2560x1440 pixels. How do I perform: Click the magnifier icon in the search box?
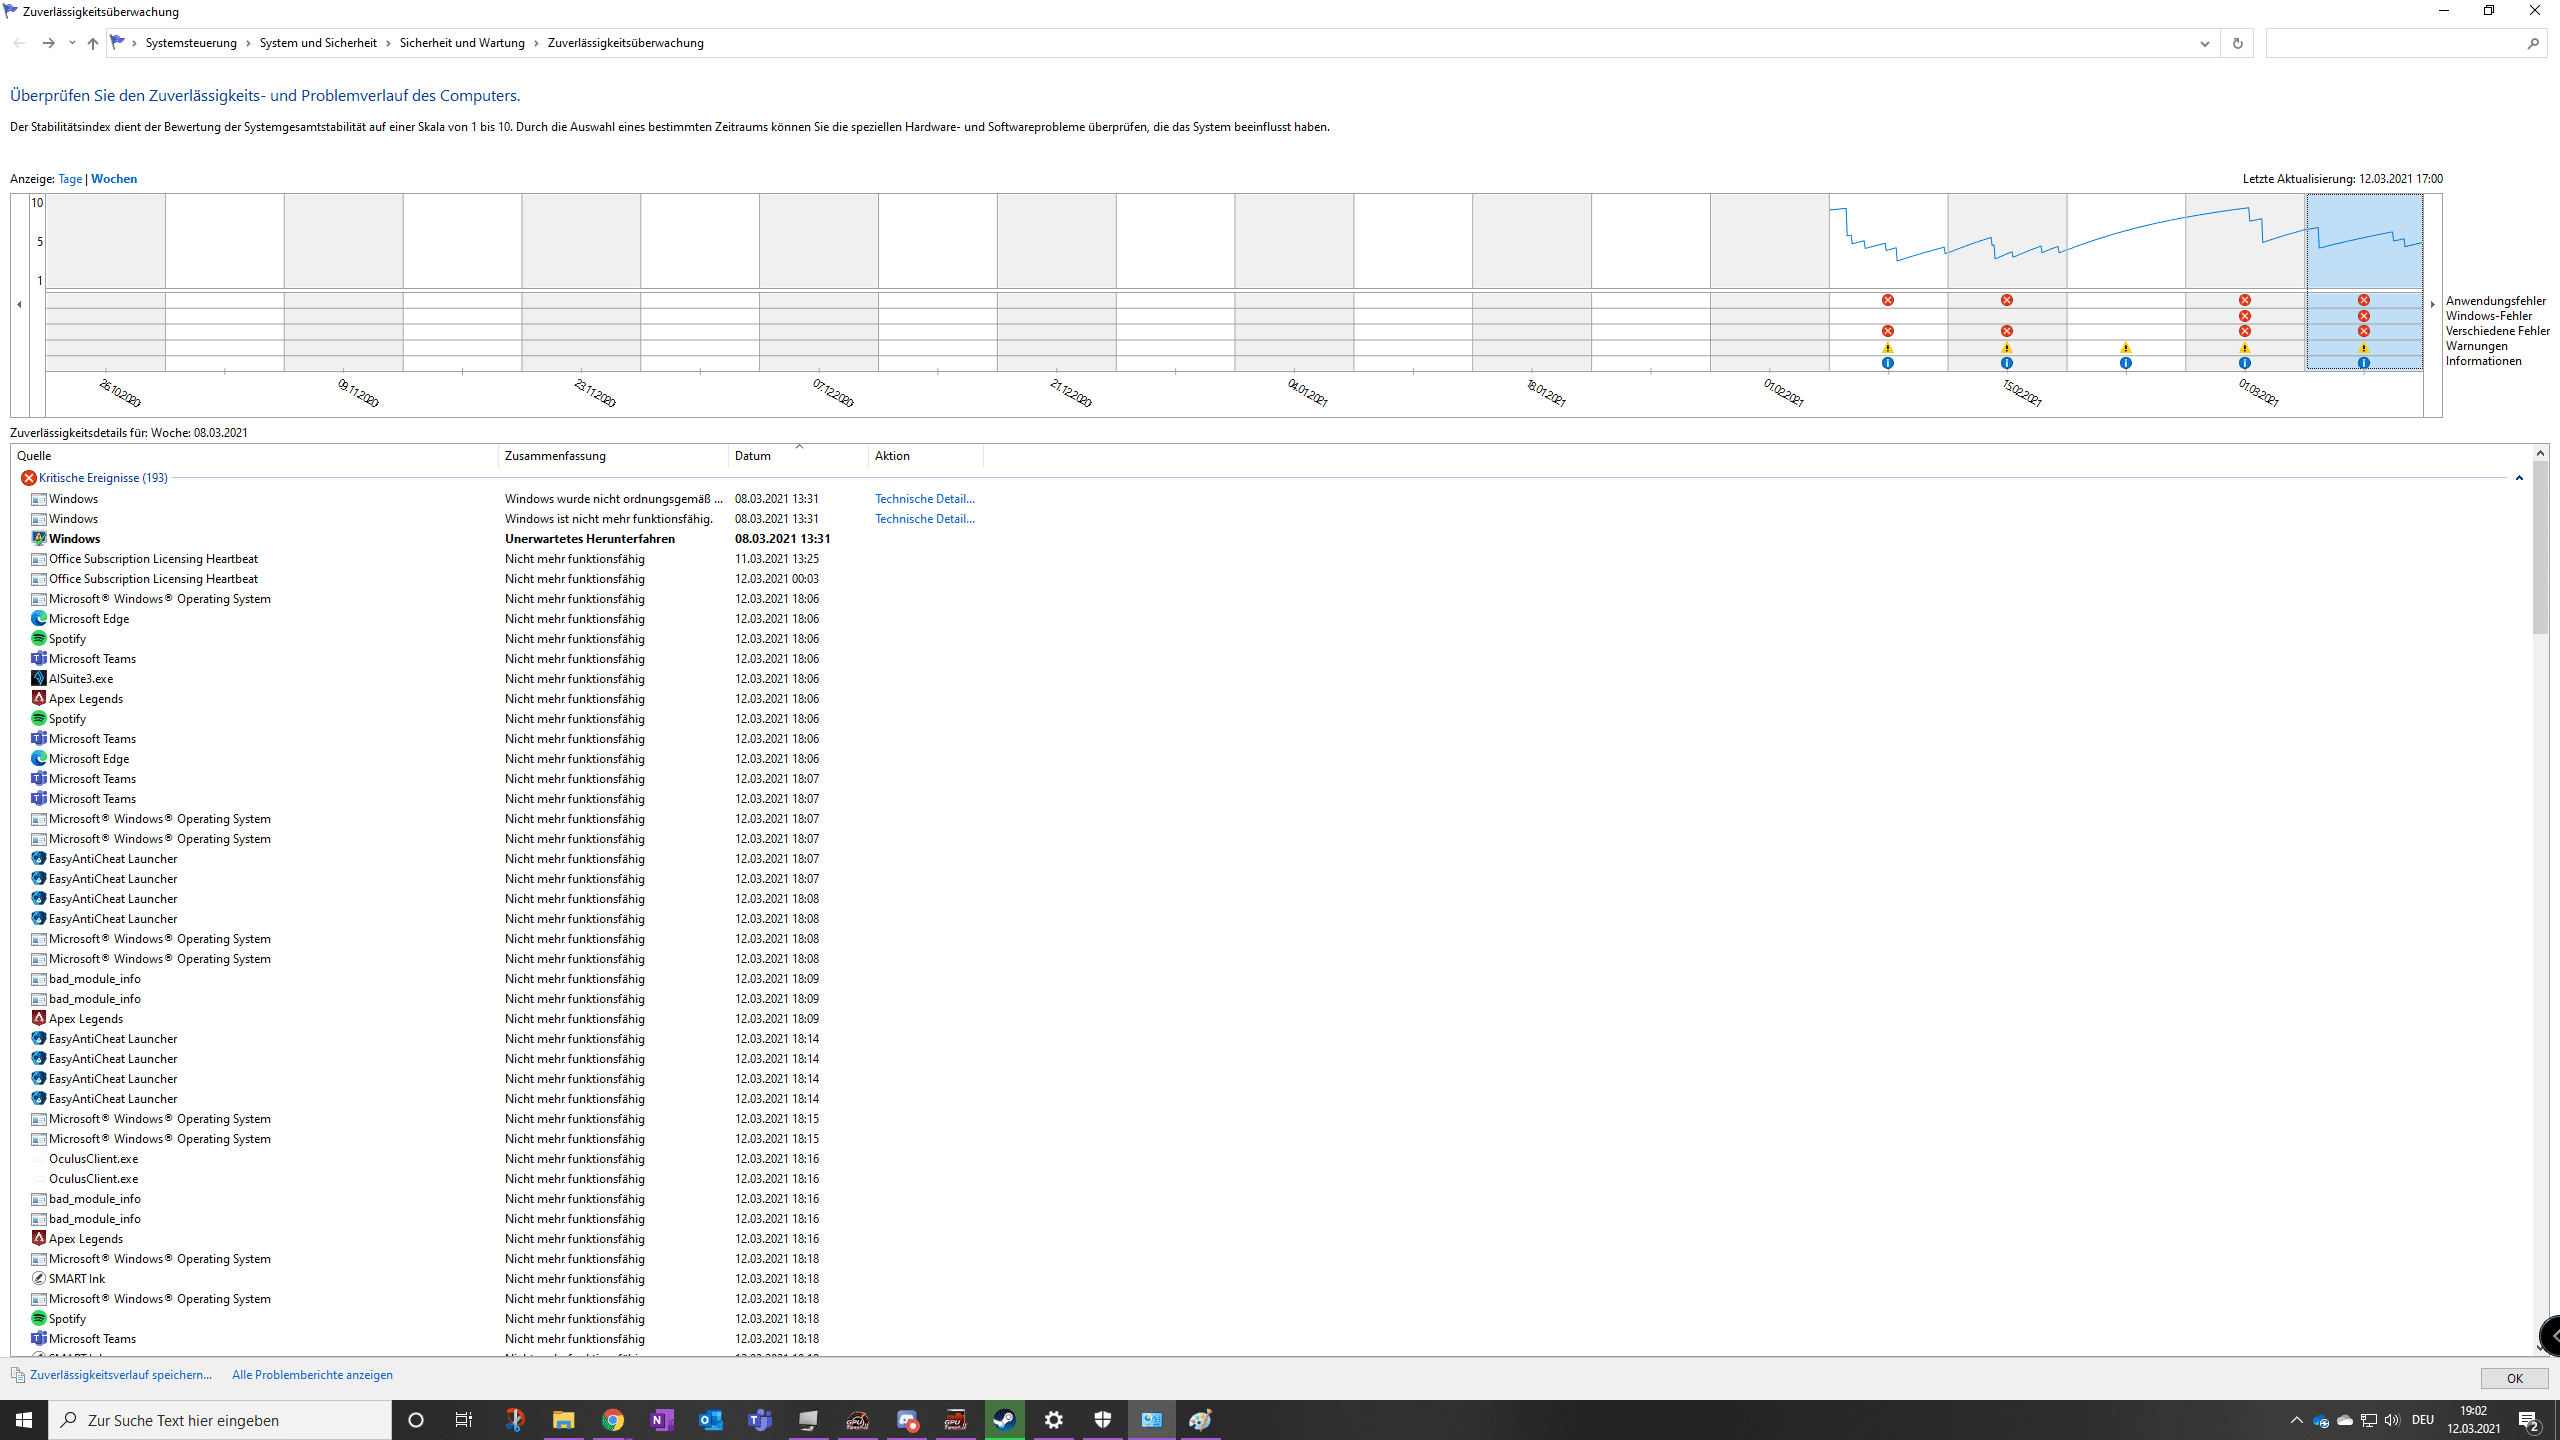click(2532, 43)
